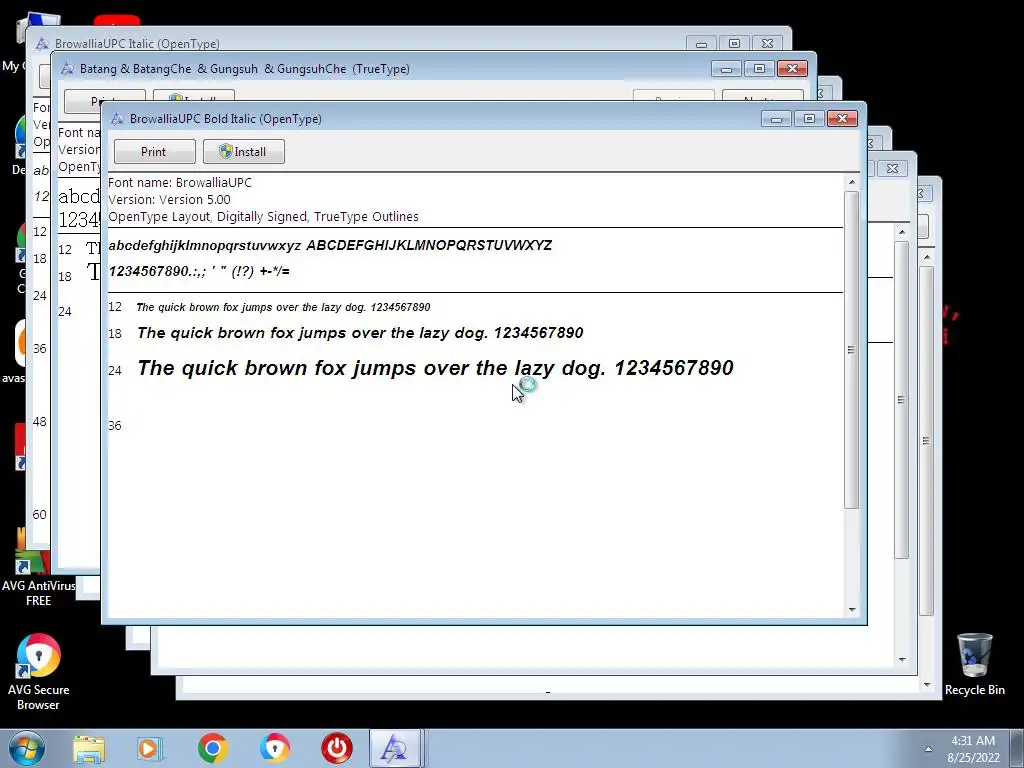Open the Recycle Bin desktop icon
Viewport: 1024px width, 768px height.
[x=974, y=664]
